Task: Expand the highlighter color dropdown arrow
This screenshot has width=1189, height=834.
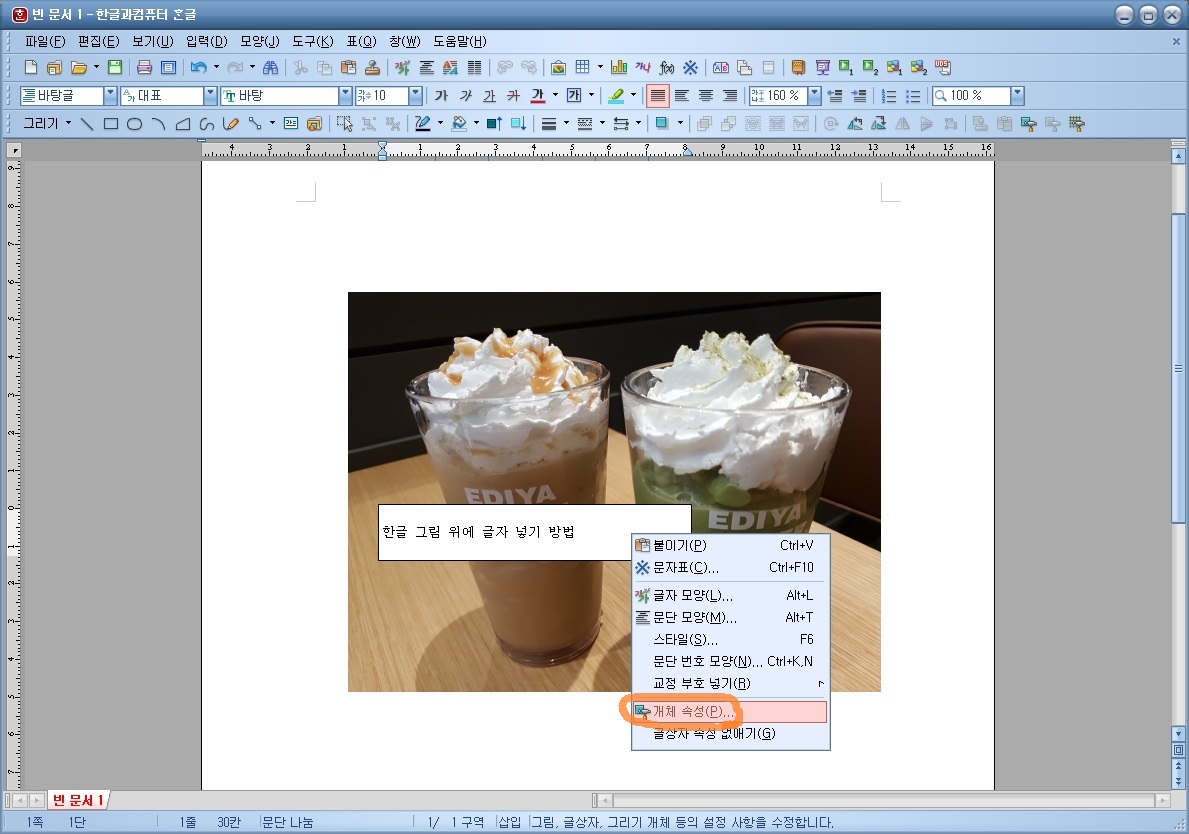Action: click(633, 96)
